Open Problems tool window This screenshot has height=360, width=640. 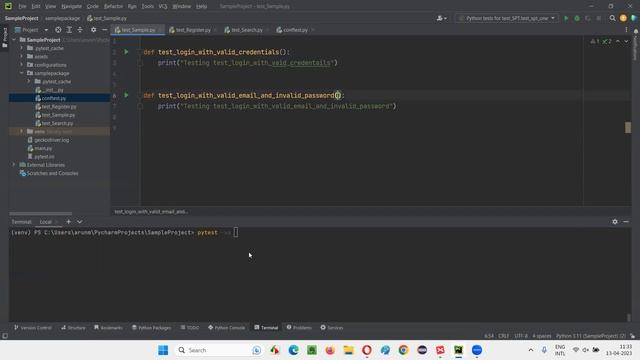click(299, 327)
